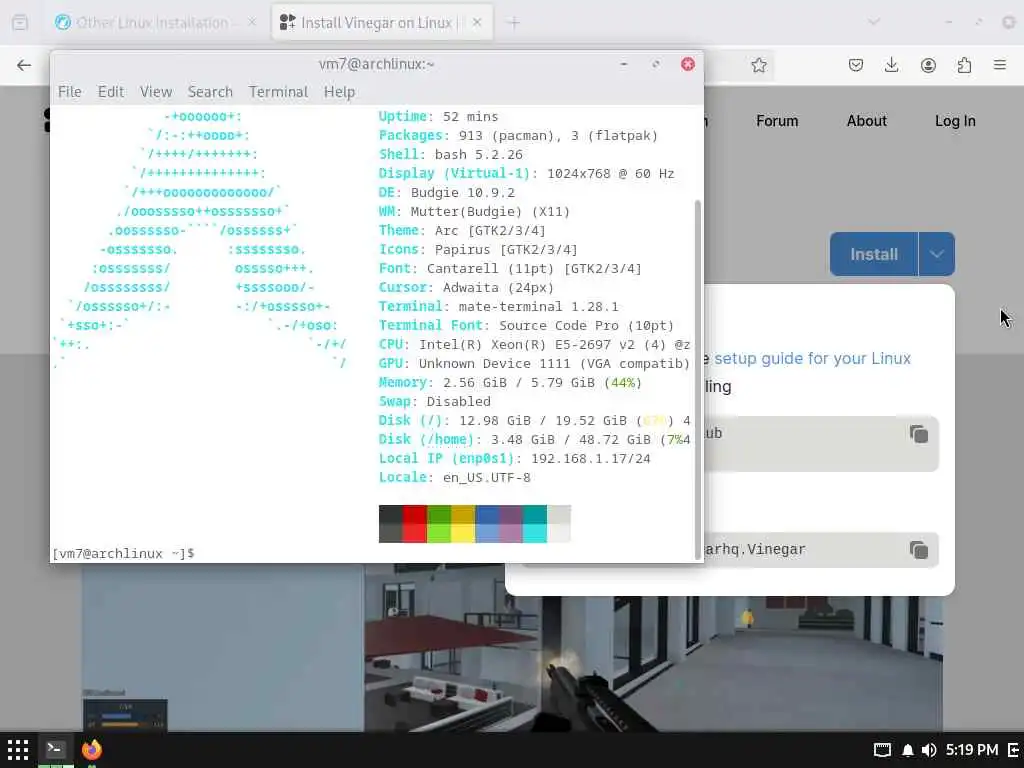
Task: Close the Install Vinegar on Linux tab
Action: (x=477, y=22)
